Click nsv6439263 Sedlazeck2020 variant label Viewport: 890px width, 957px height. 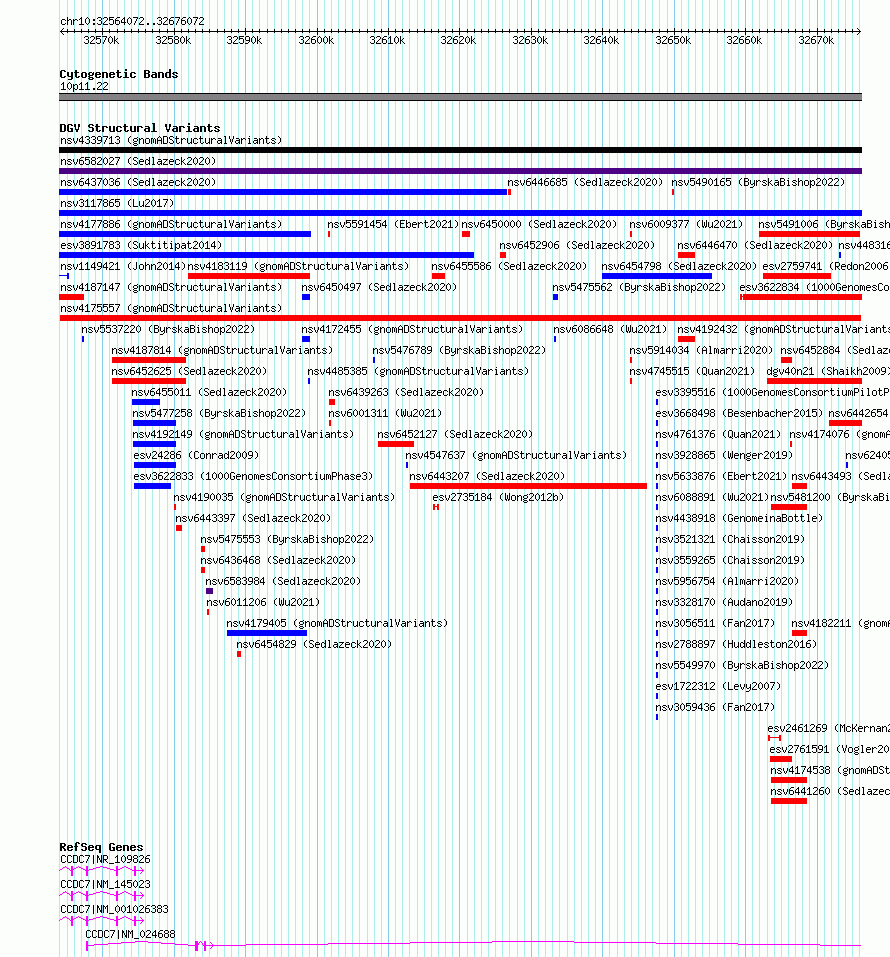click(x=407, y=392)
